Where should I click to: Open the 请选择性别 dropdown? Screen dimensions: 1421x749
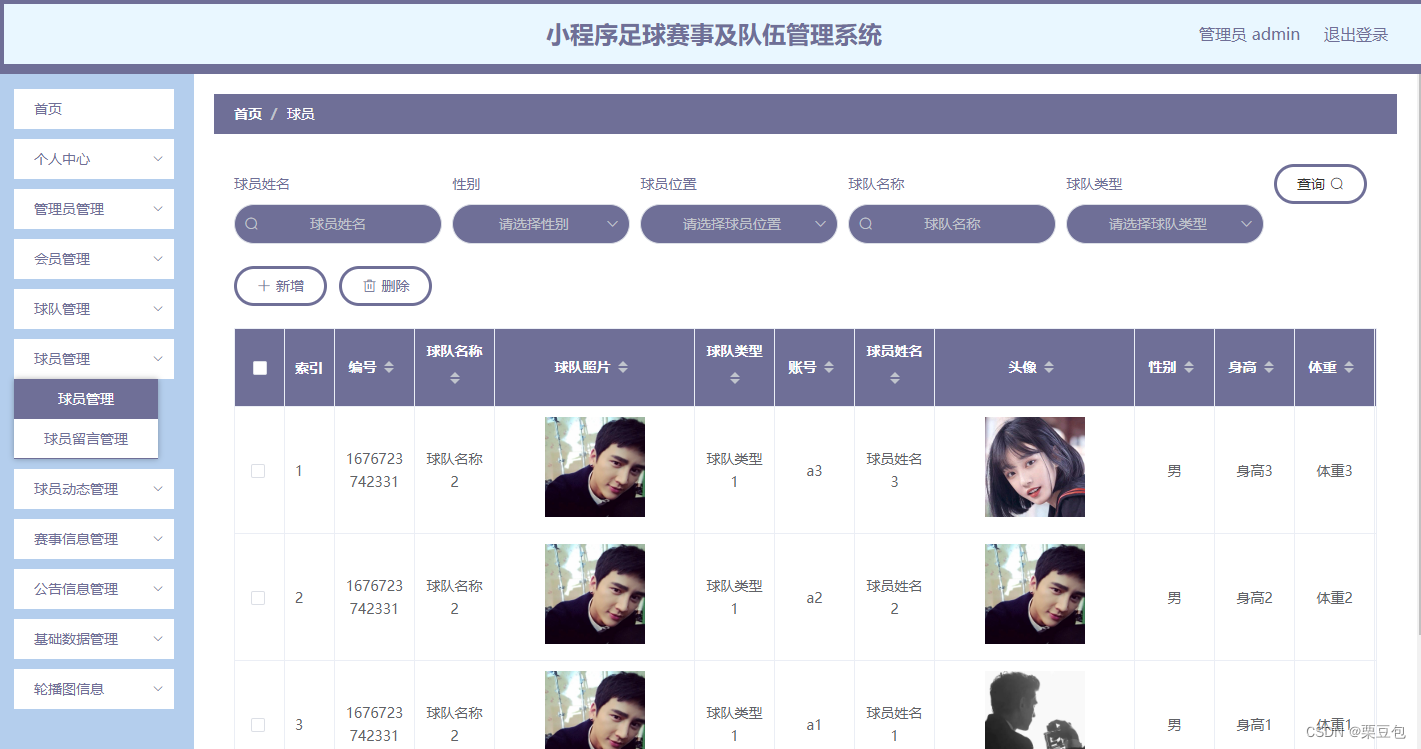point(541,224)
